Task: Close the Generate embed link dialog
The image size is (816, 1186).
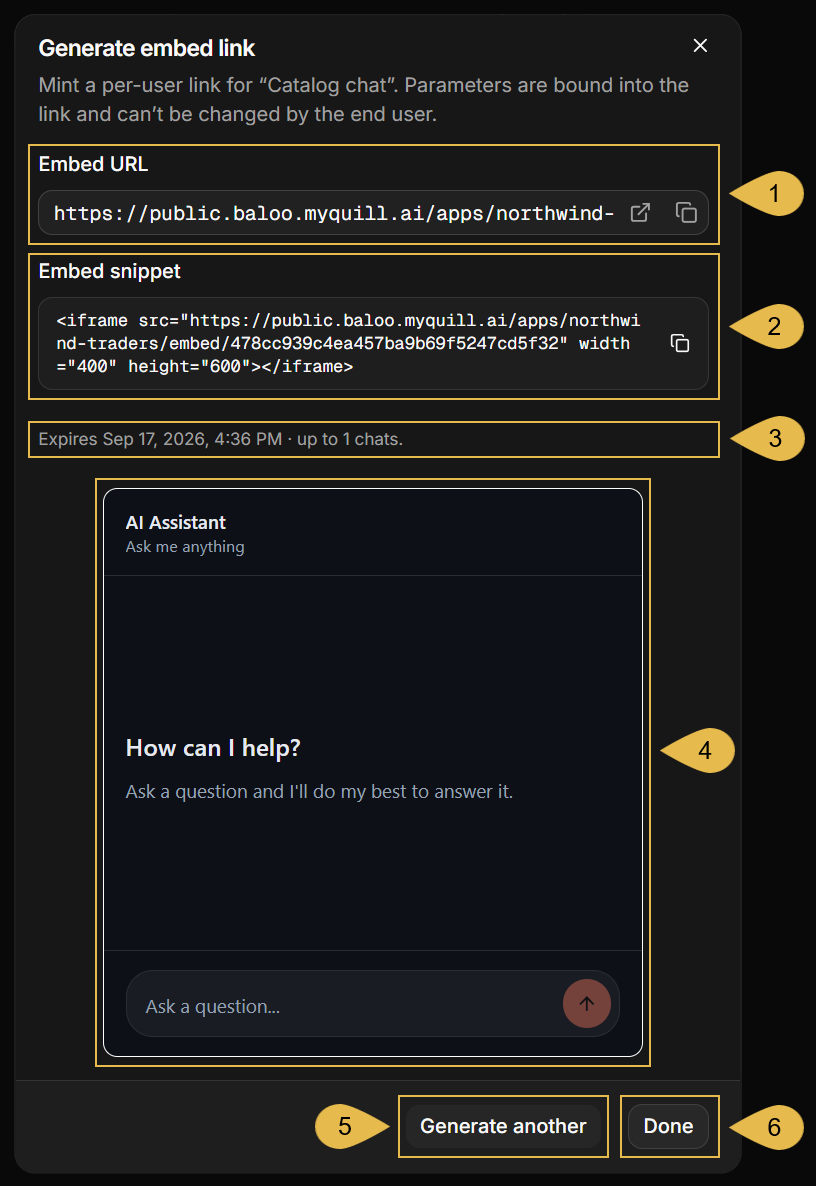Action: [700, 46]
